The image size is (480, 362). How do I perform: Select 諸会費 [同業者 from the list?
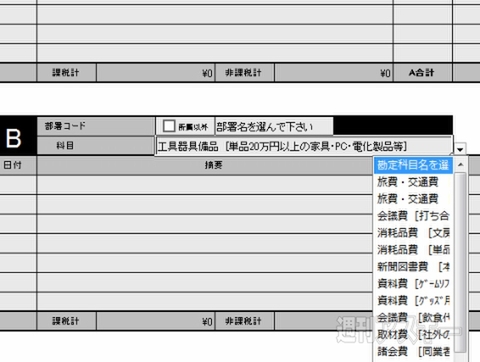point(413,351)
